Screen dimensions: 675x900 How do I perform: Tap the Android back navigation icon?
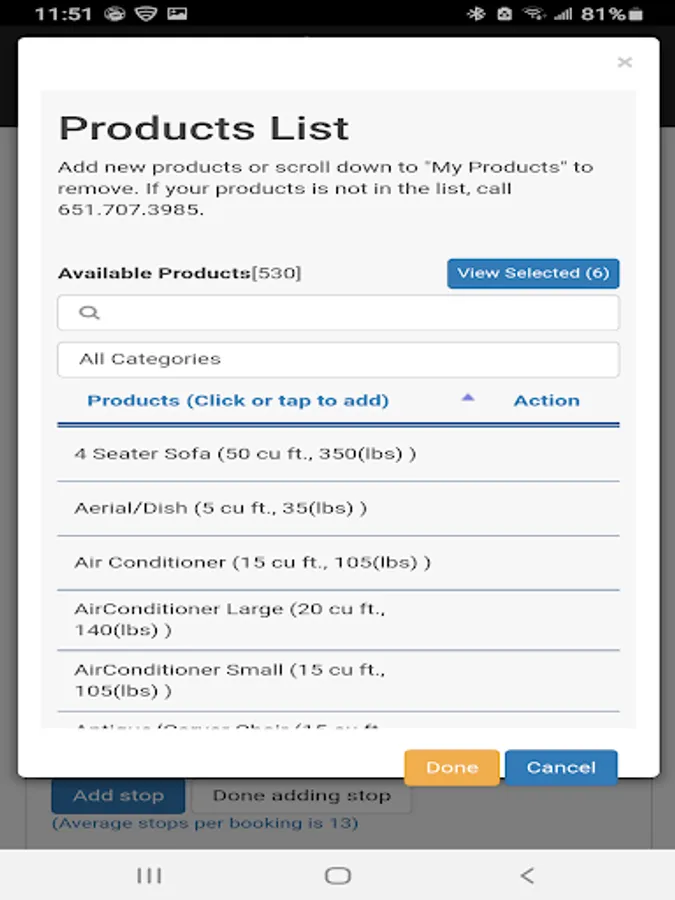point(527,876)
